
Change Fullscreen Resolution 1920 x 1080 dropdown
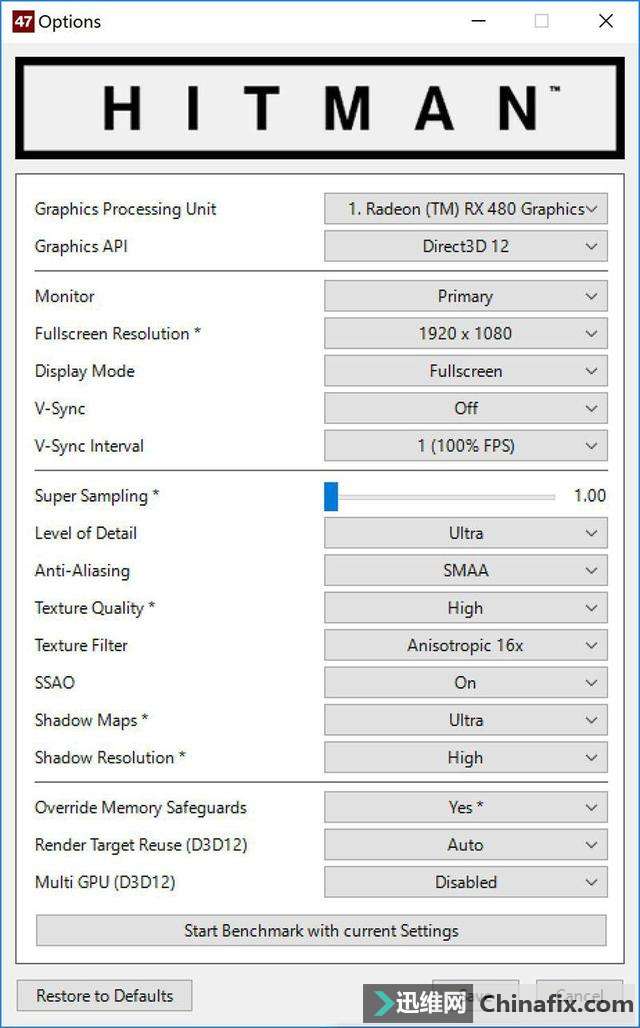(x=466, y=334)
